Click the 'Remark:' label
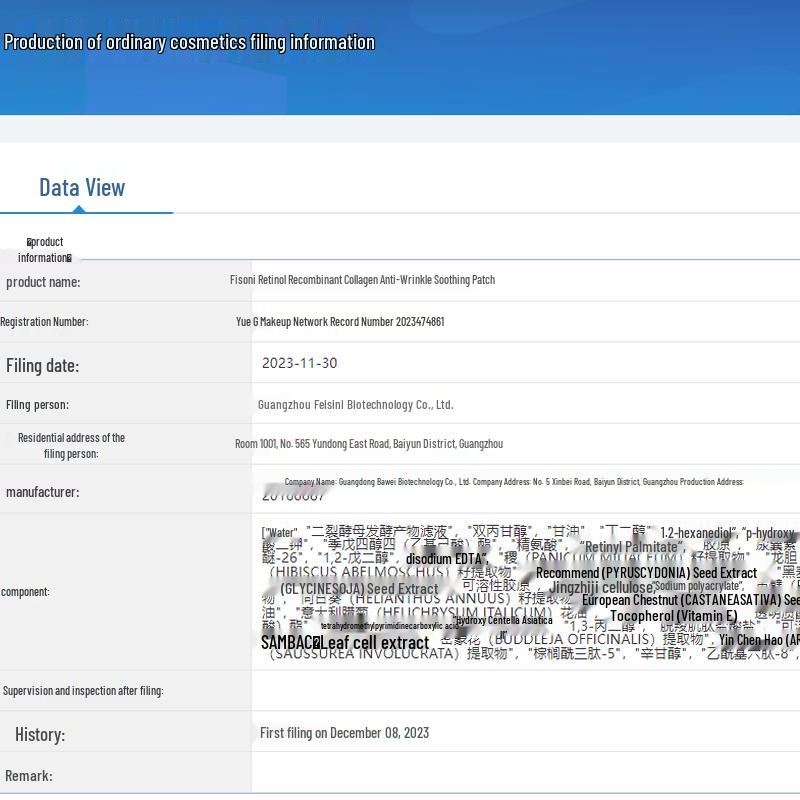 pos(29,776)
